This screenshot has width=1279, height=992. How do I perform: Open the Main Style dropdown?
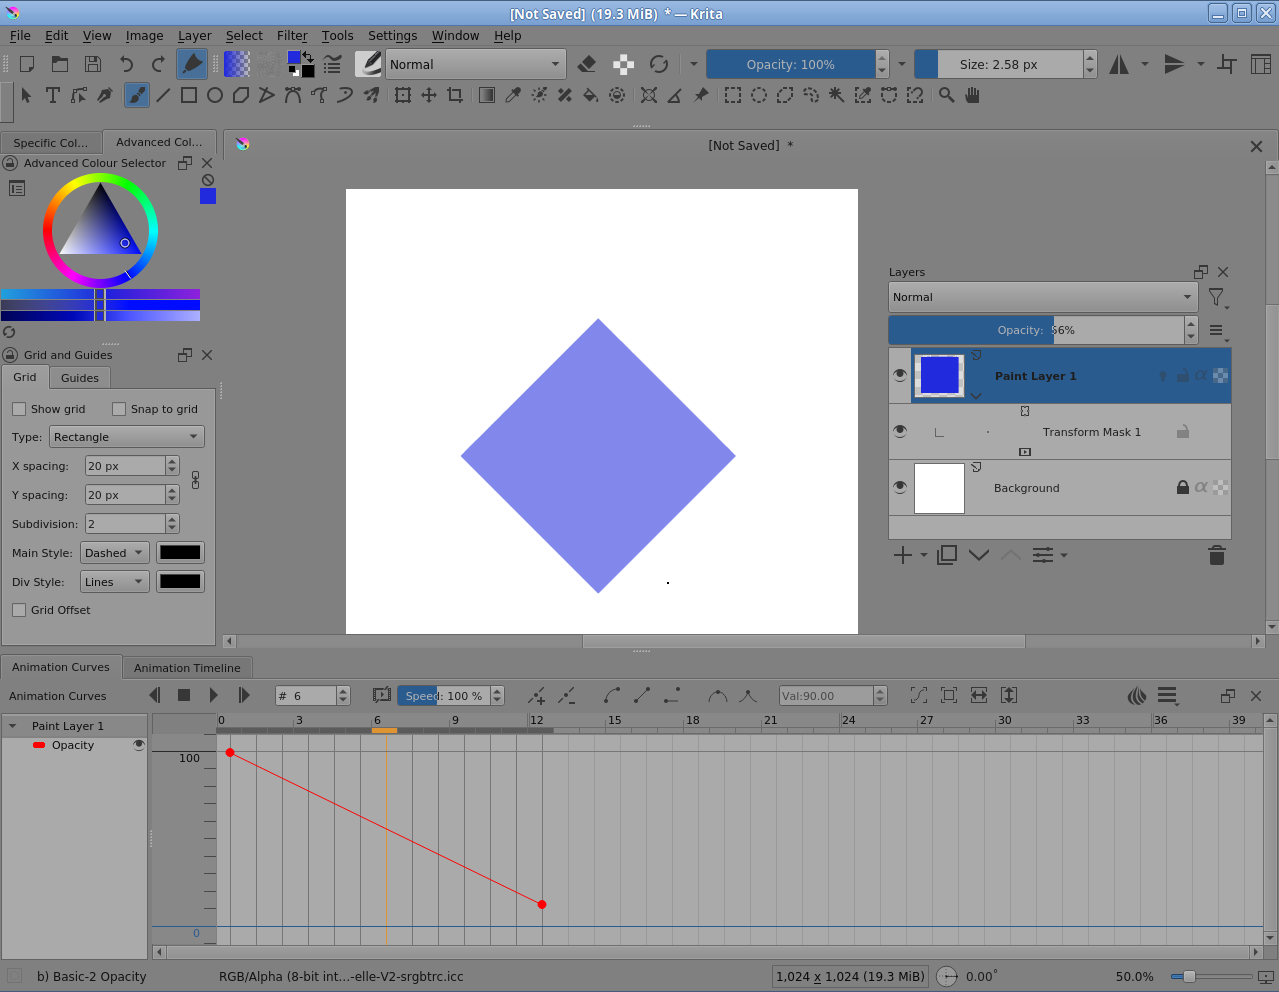(114, 553)
